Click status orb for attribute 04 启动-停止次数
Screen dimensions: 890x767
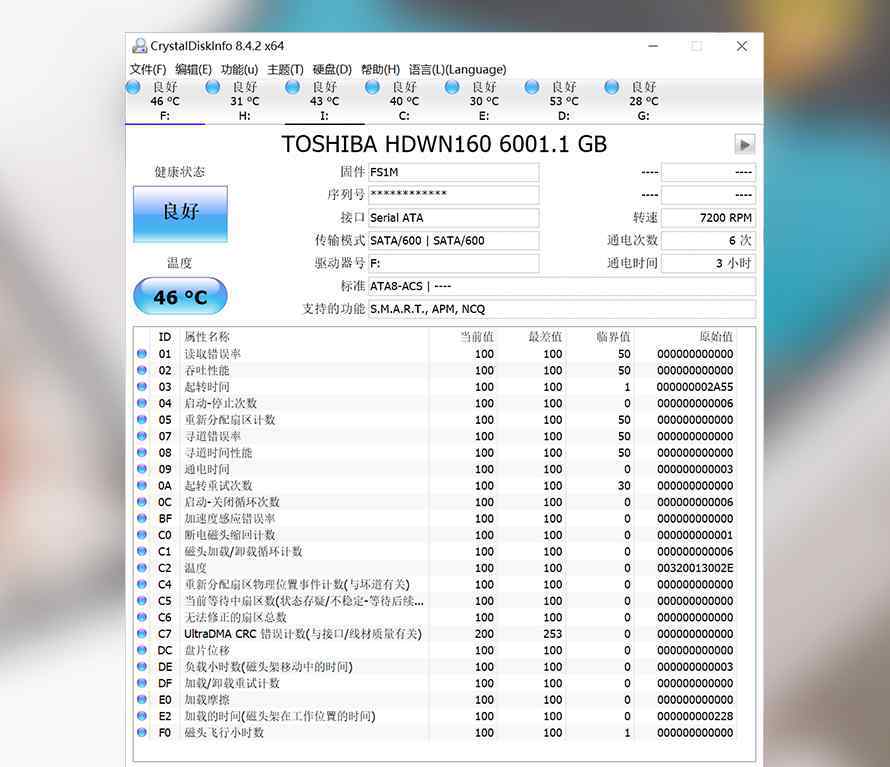coord(142,403)
